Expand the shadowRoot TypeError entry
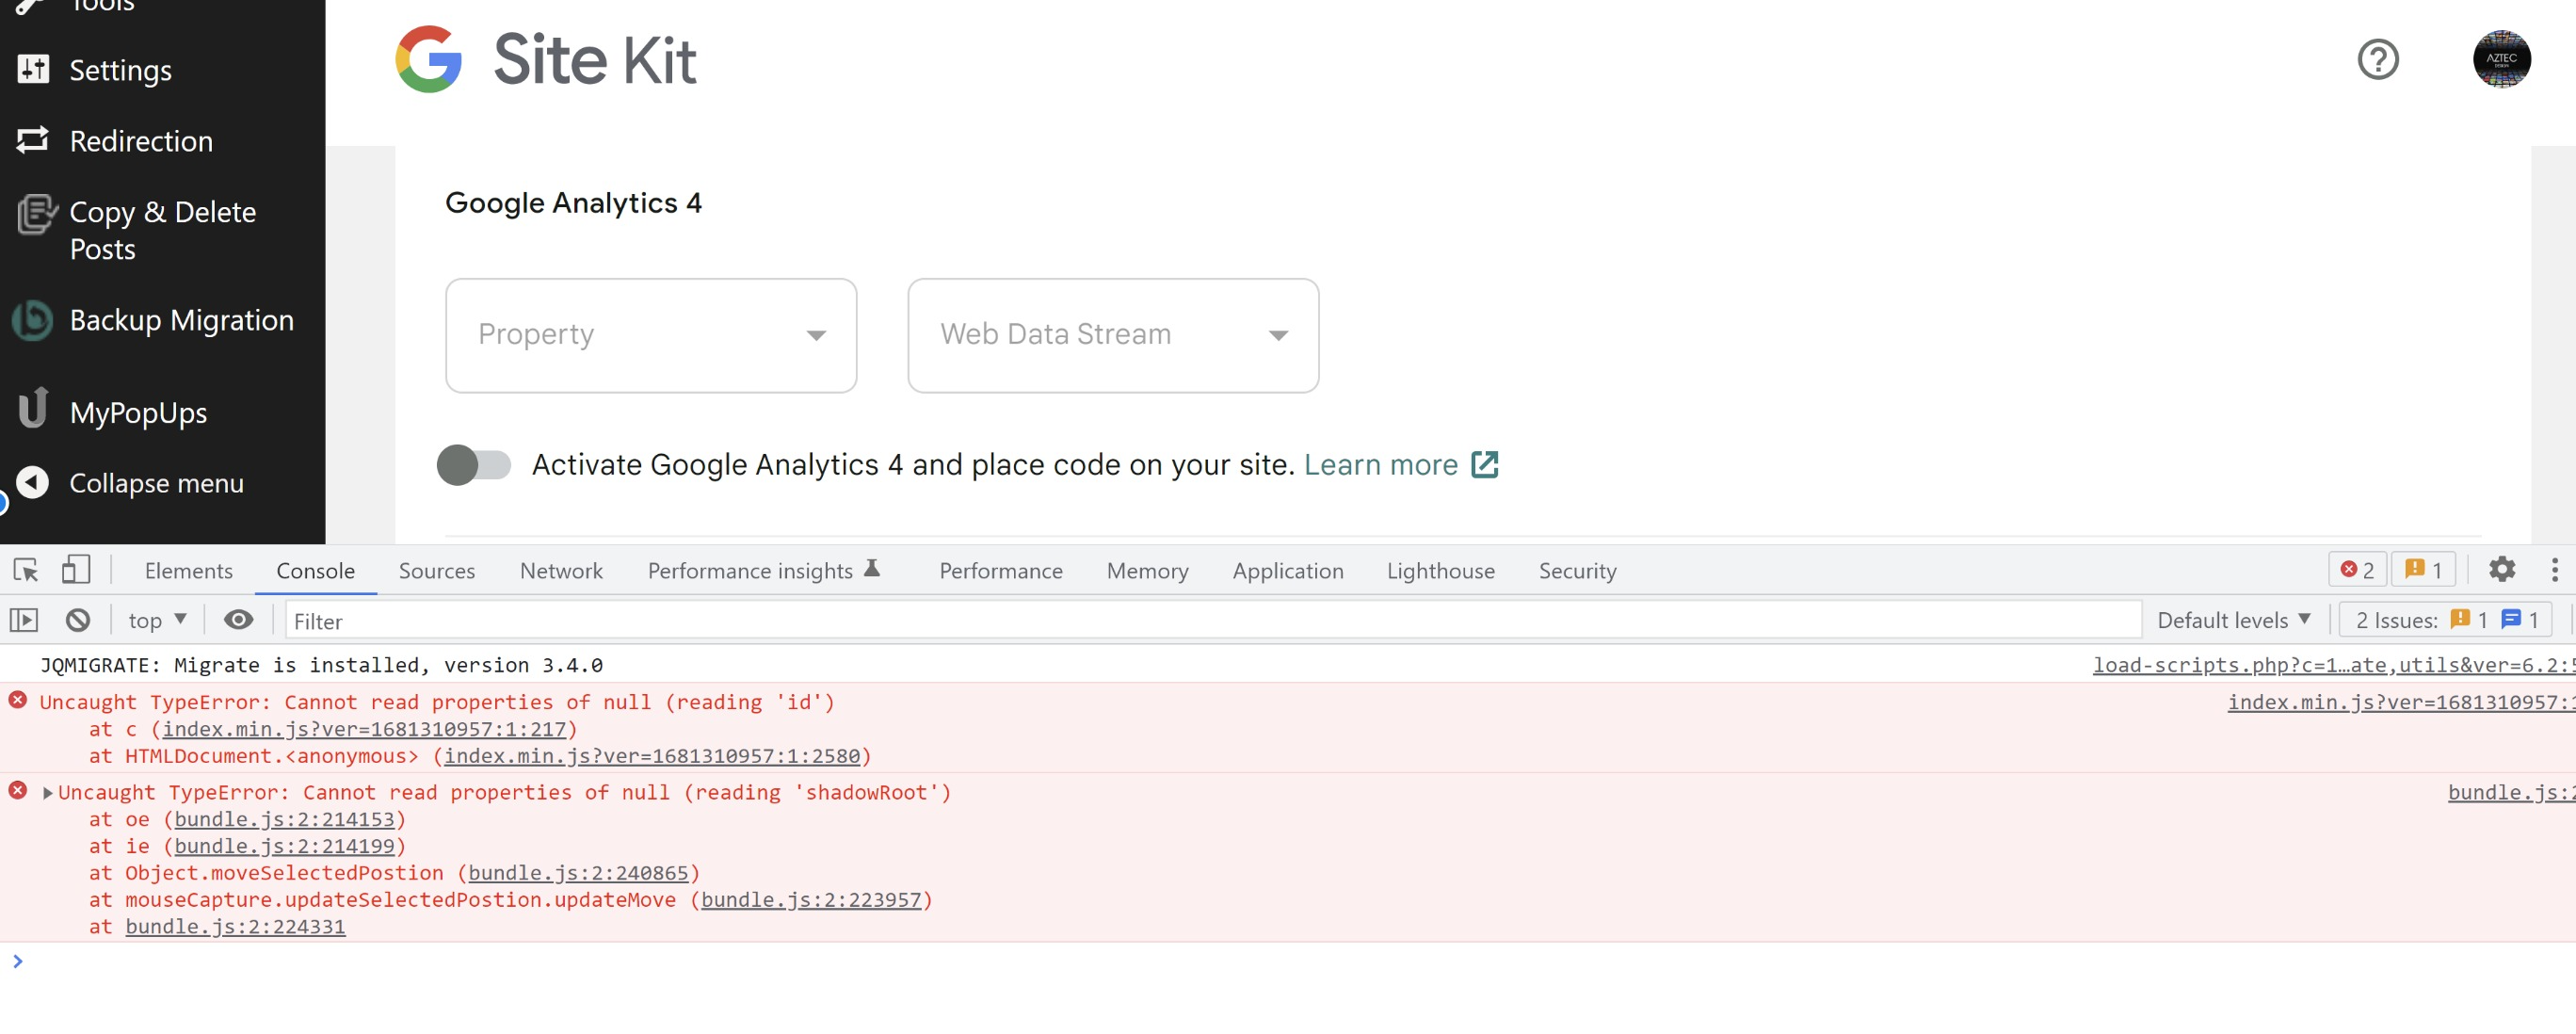The width and height of the screenshot is (2576, 1034). click(x=46, y=792)
